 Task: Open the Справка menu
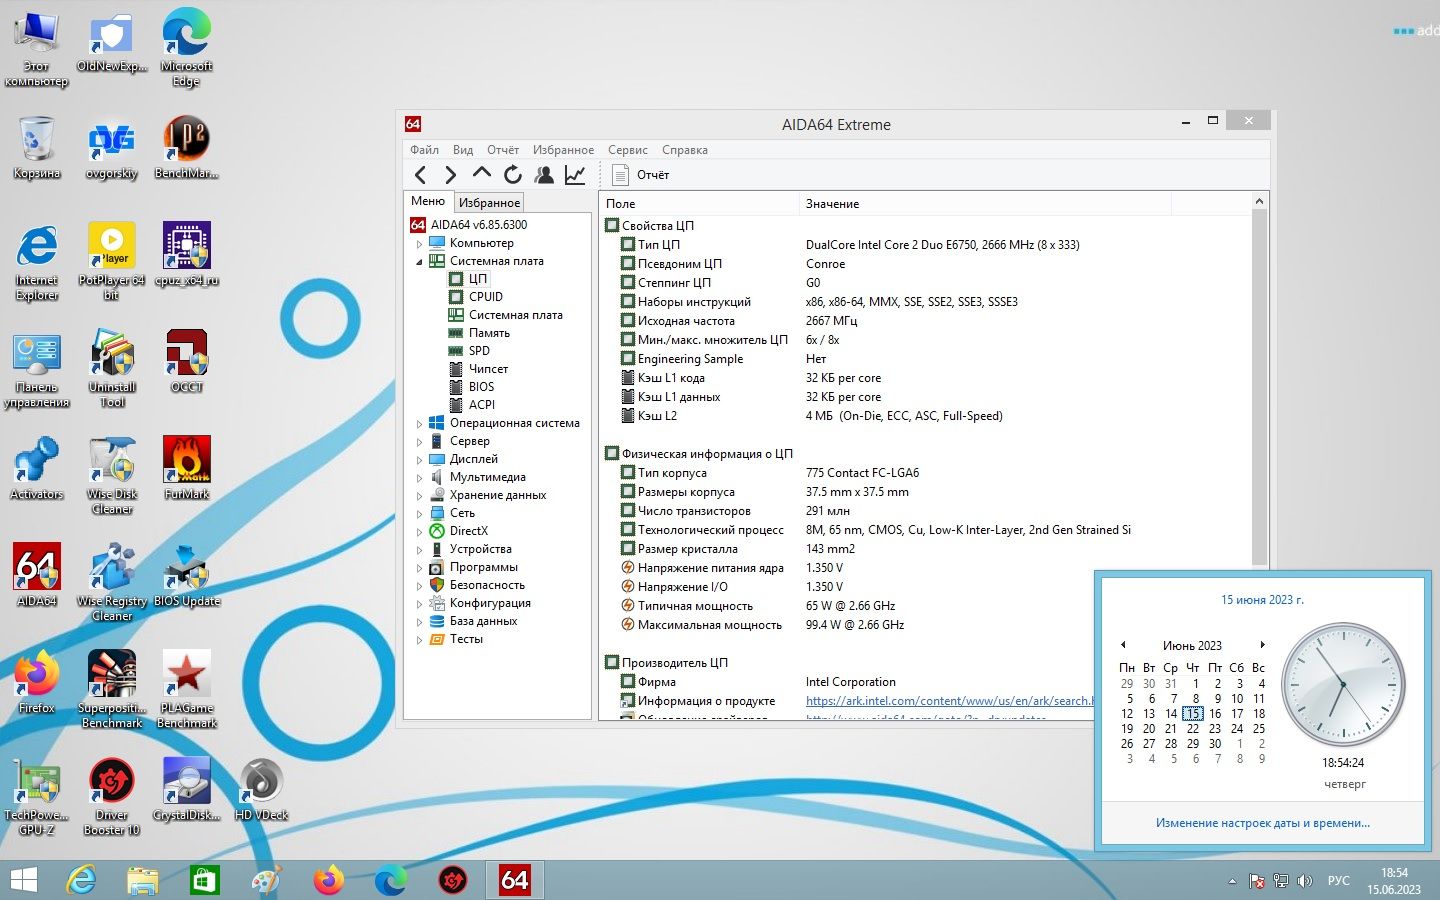(685, 150)
